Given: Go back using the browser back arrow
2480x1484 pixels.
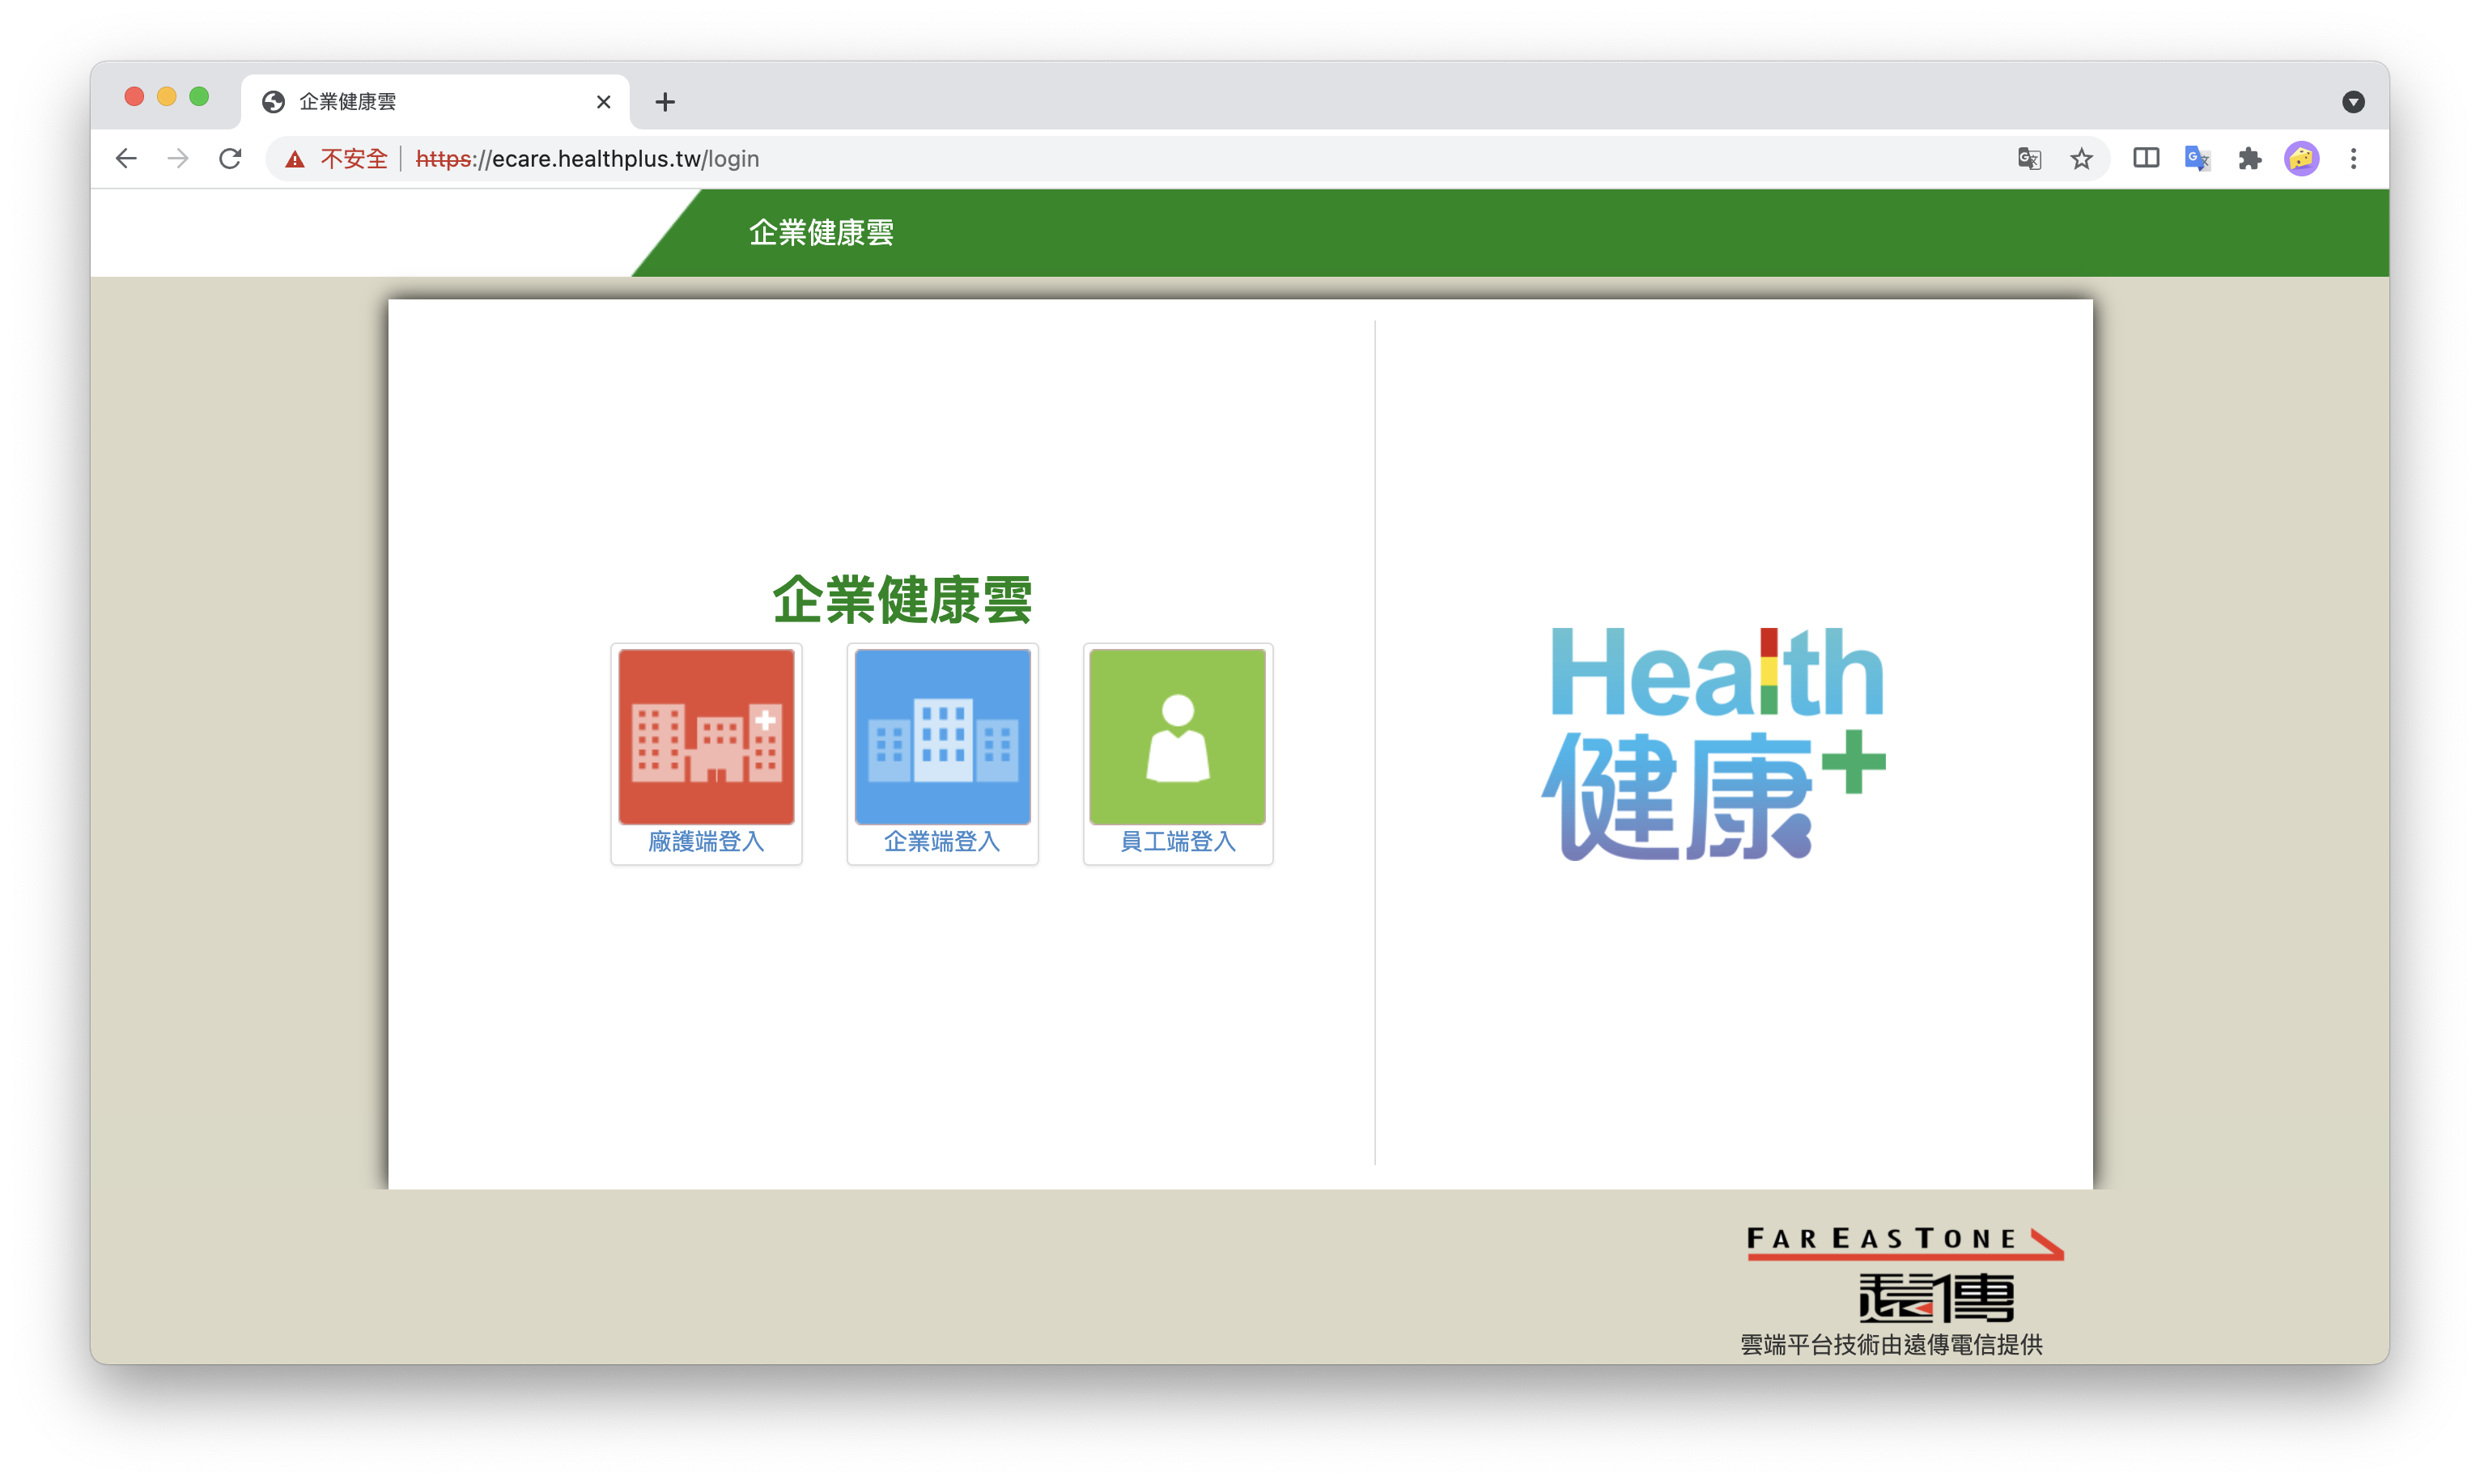Looking at the screenshot, I should pyautogui.click(x=126, y=158).
